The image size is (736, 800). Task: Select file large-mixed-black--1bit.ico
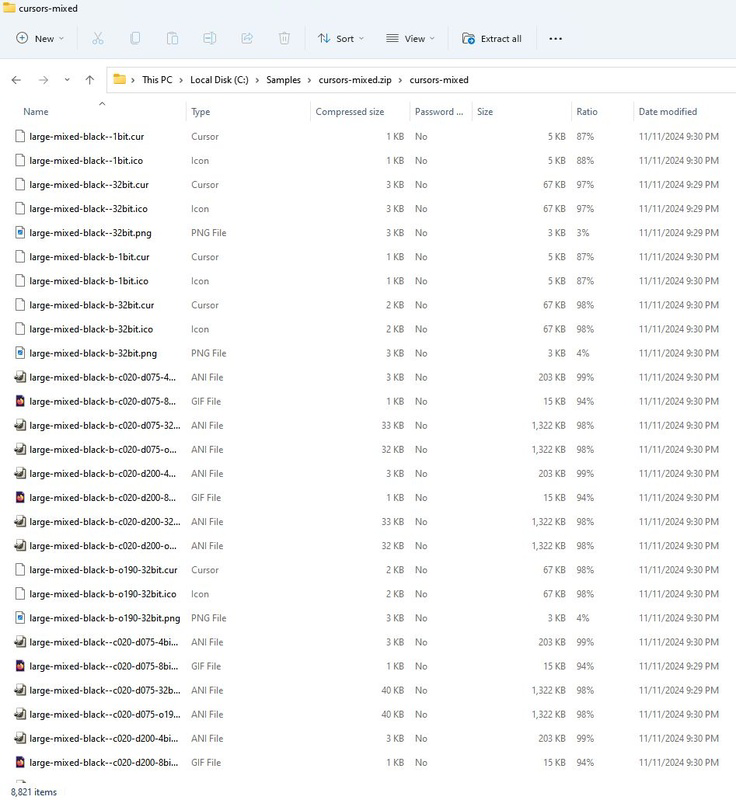point(86,161)
